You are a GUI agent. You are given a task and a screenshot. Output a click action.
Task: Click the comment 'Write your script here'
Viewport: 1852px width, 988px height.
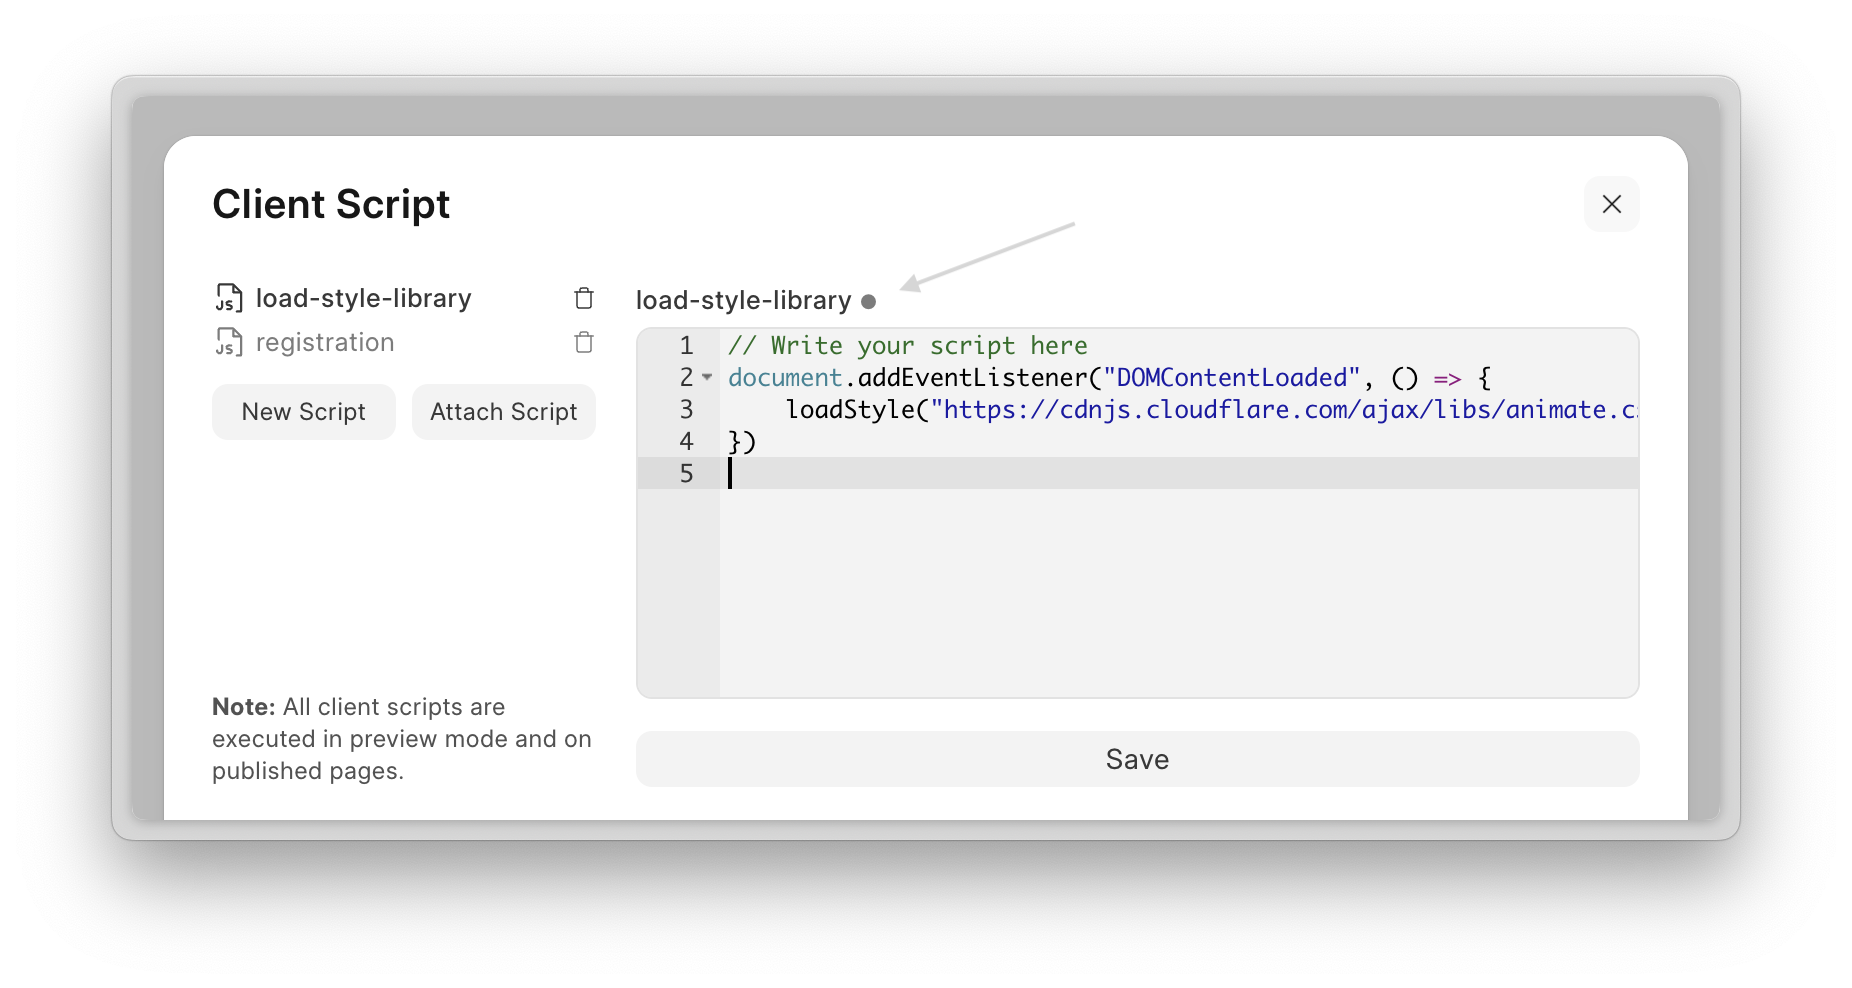(928, 345)
